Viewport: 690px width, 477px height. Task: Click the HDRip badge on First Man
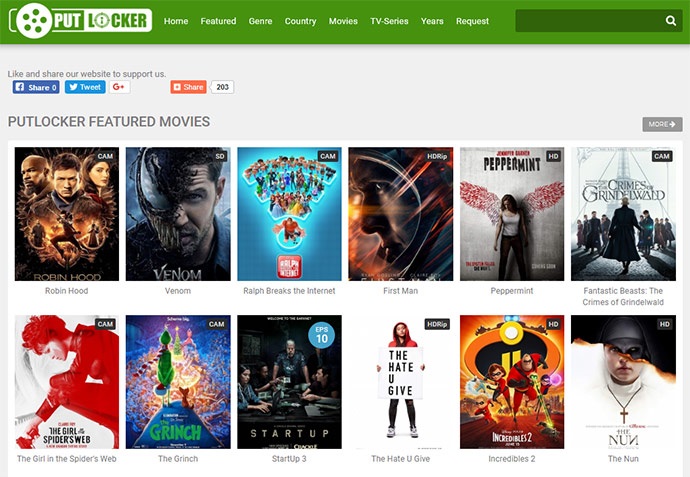[x=437, y=156]
